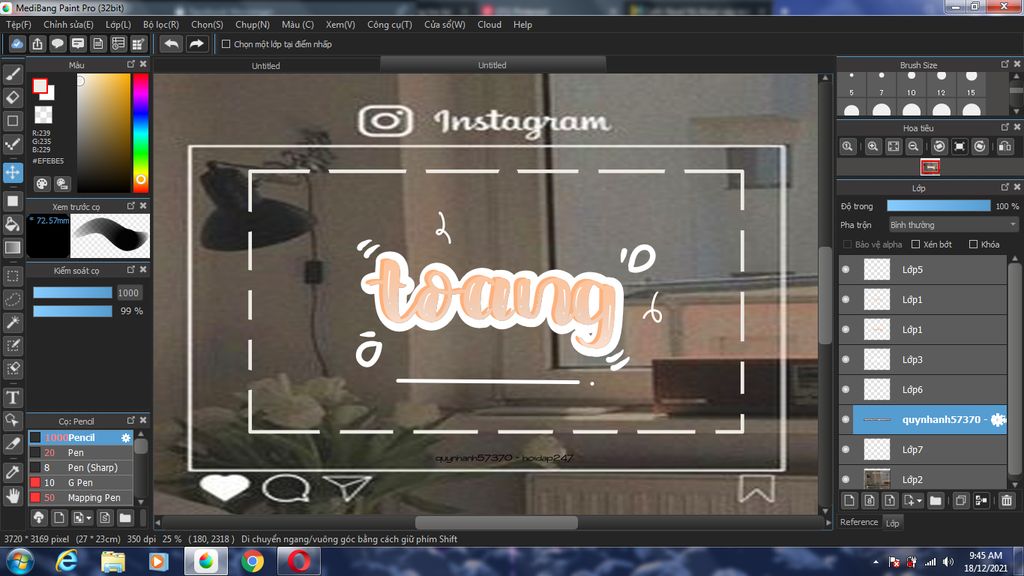
Task: Toggle visibility of layer Lớp2
Action: tap(846, 479)
